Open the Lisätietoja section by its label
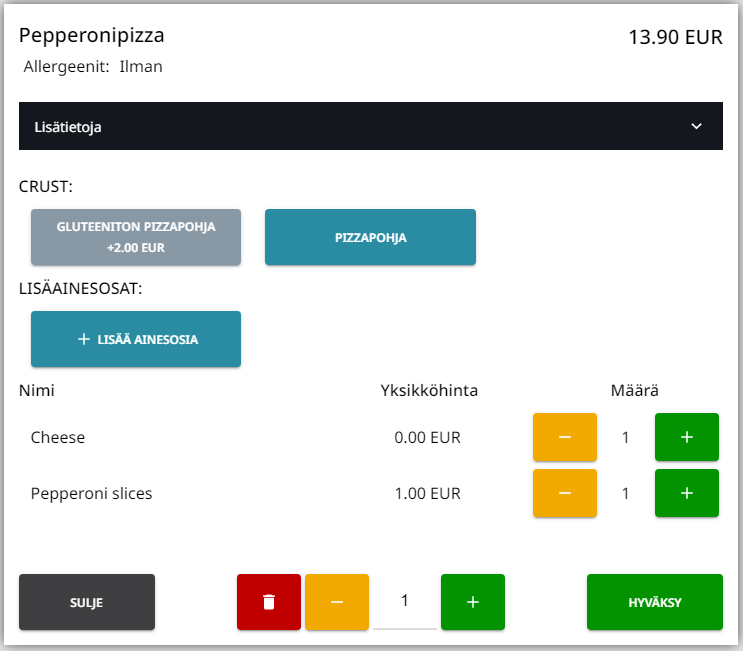 tap(68, 127)
